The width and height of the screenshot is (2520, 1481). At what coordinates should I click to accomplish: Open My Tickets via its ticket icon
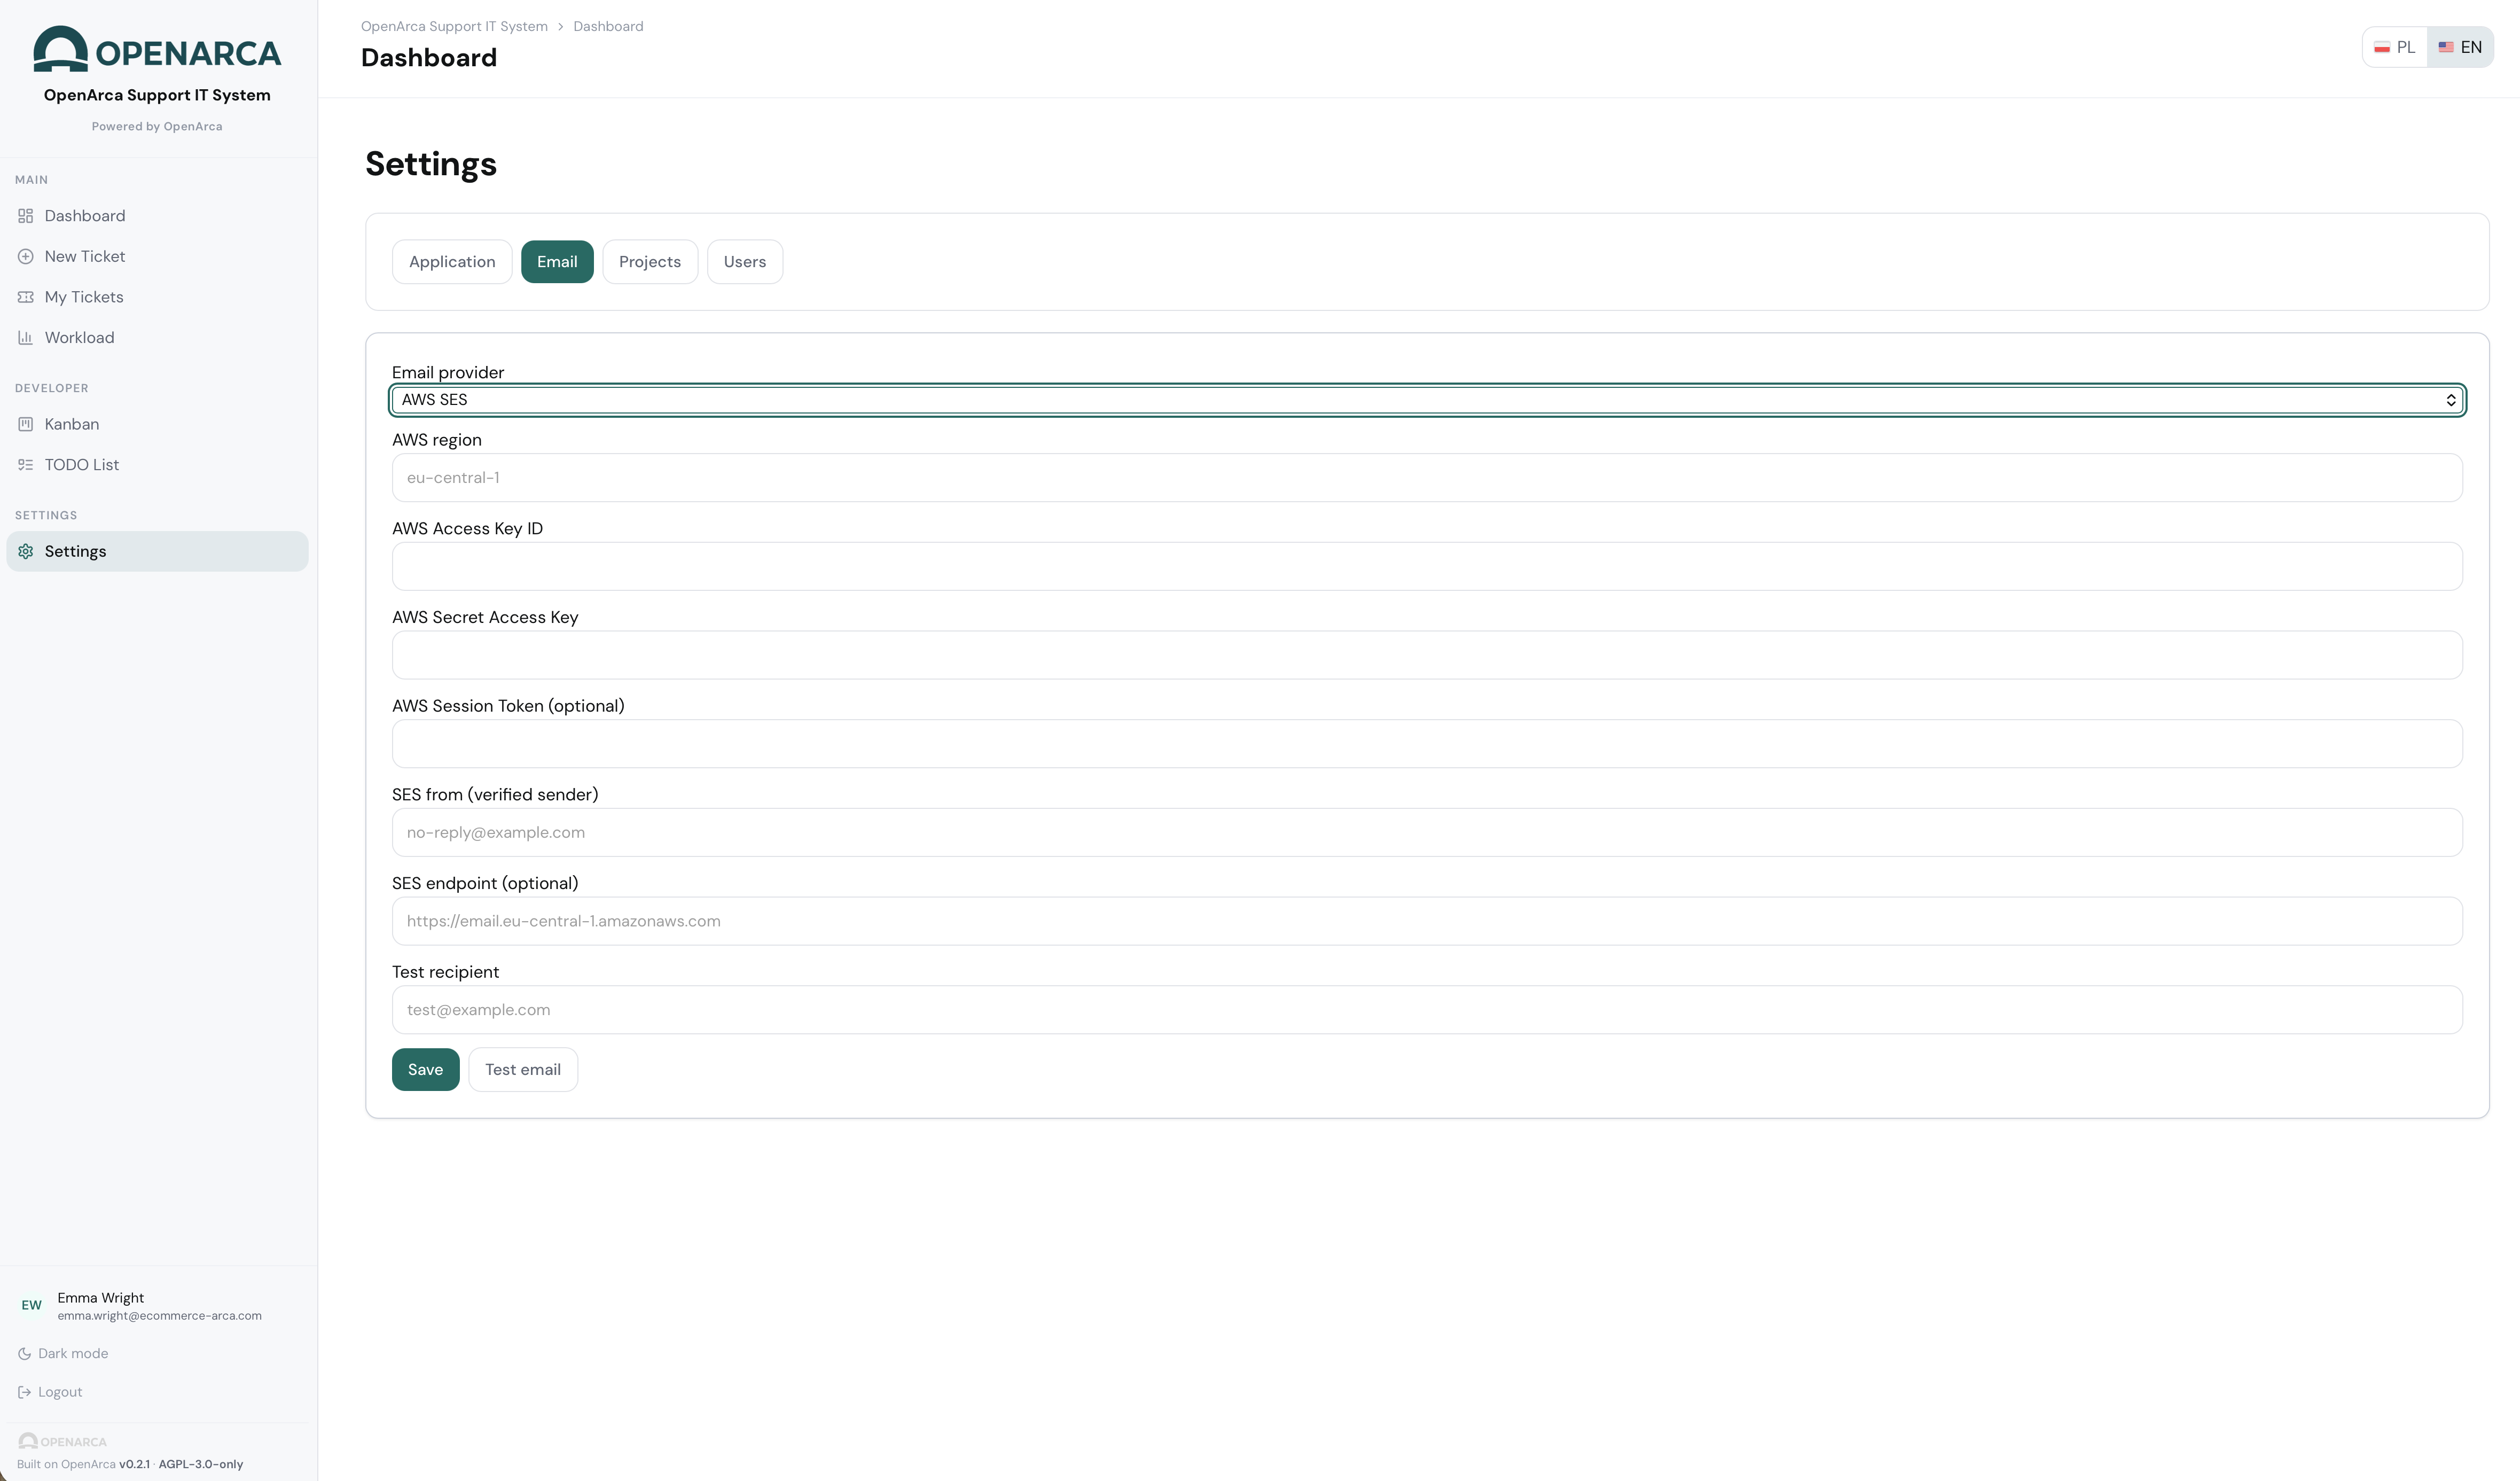[x=26, y=297]
